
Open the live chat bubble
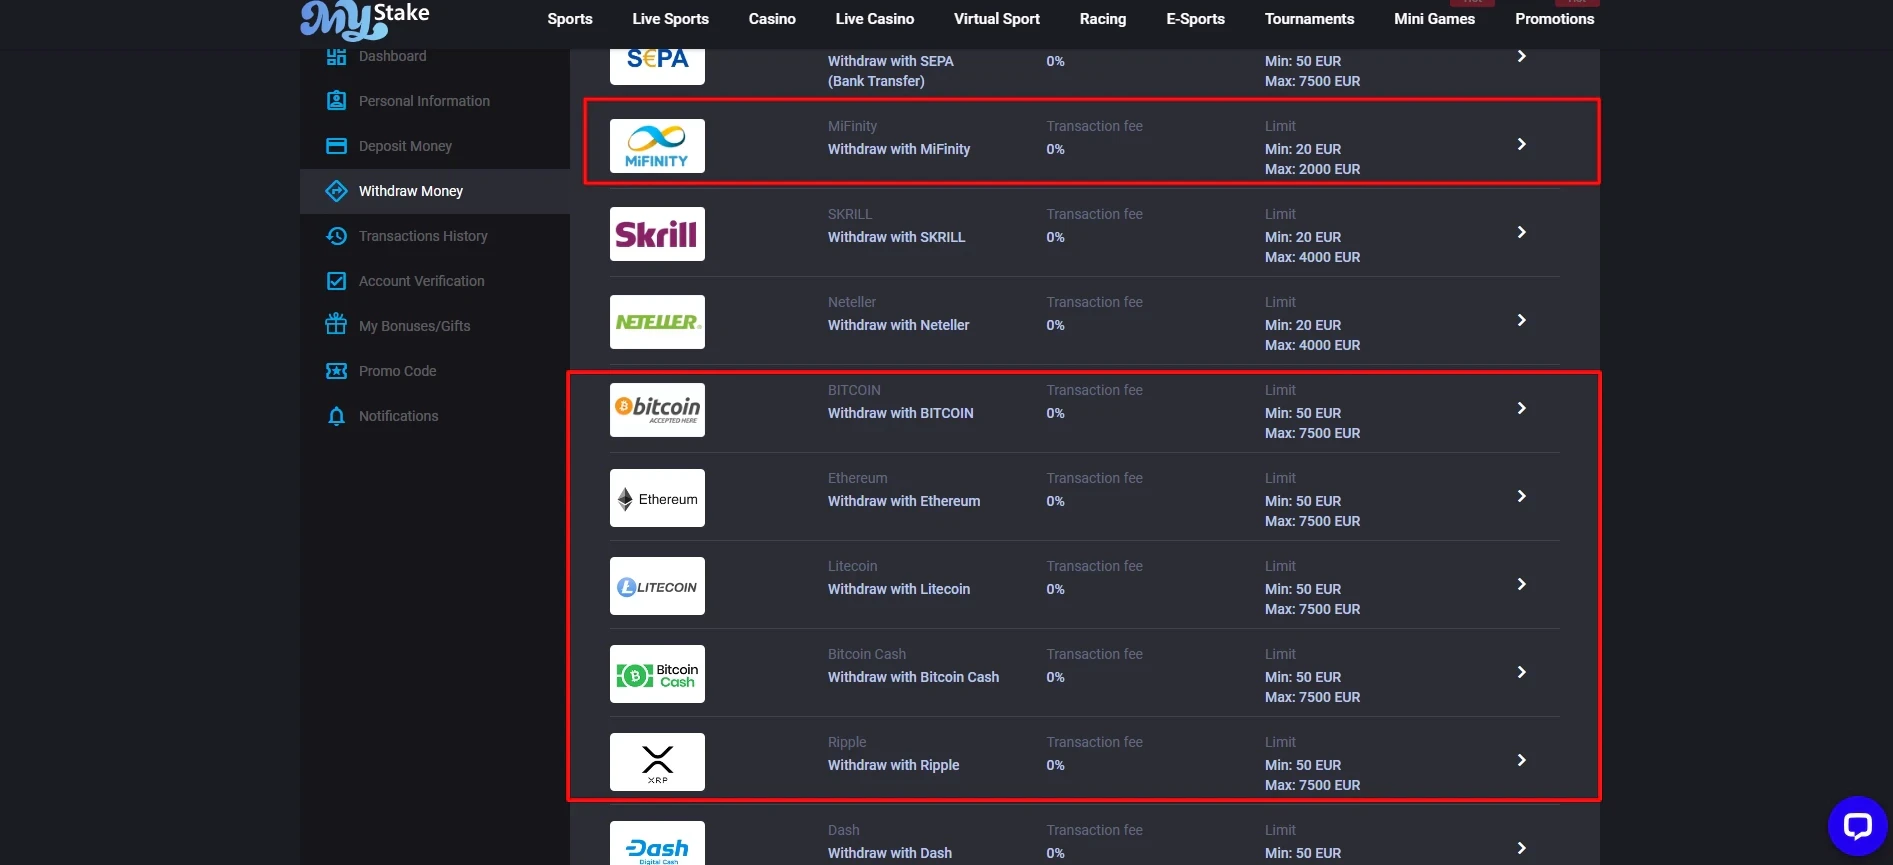pos(1857,826)
